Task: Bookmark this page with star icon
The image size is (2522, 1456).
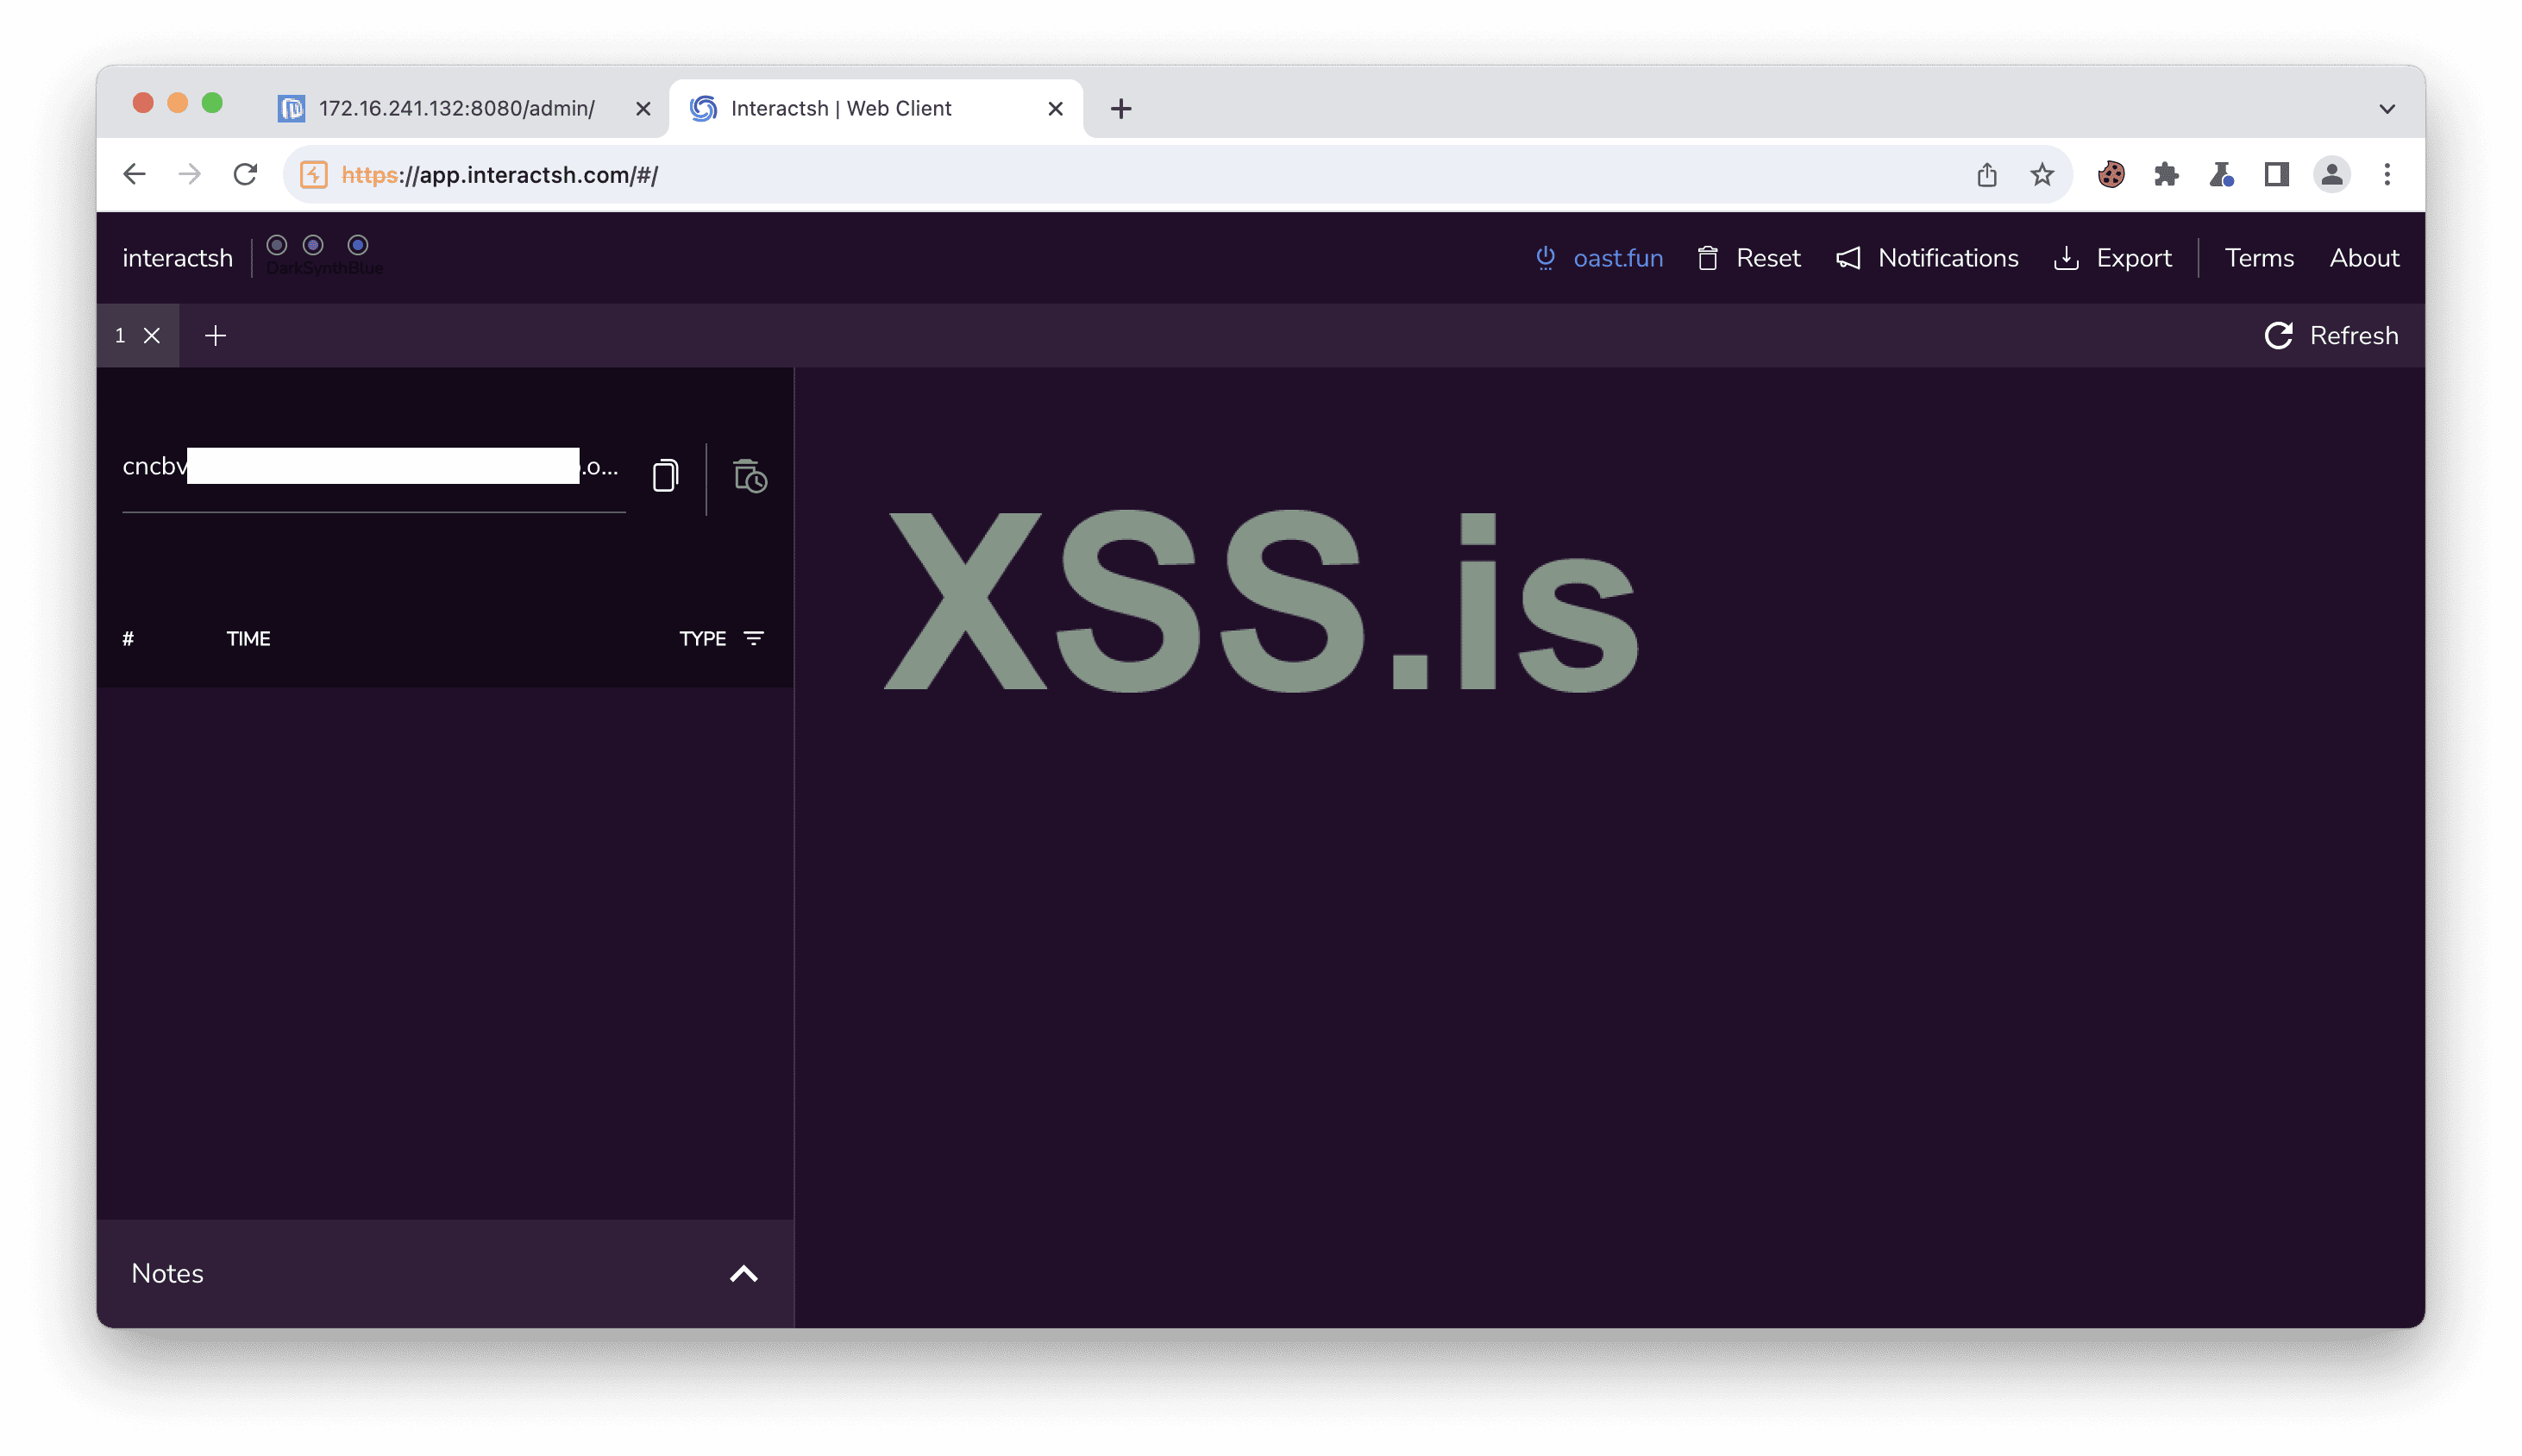Action: click(x=2042, y=175)
